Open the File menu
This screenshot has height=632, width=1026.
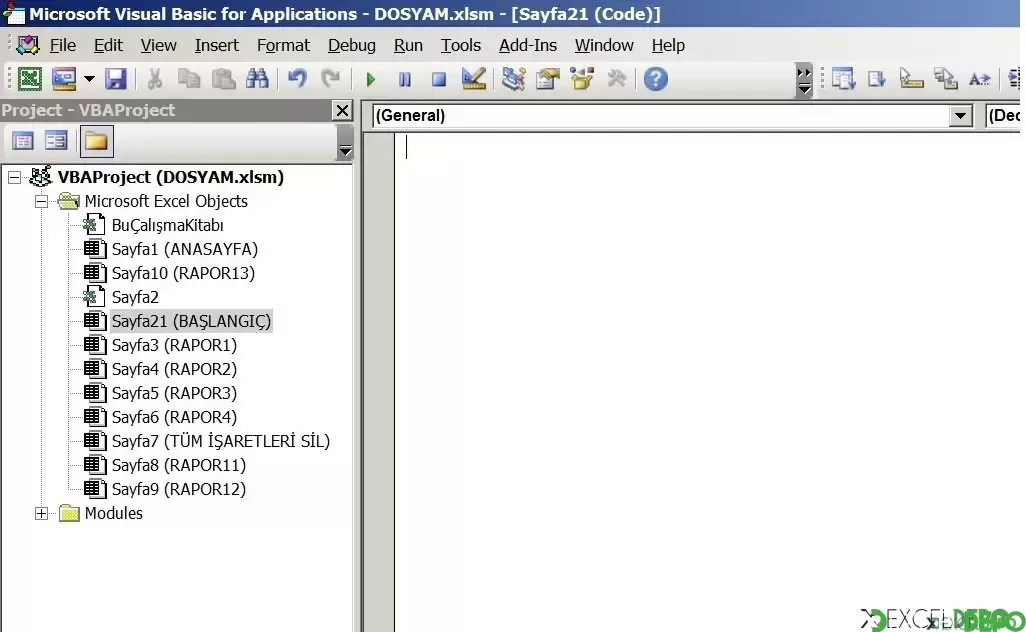(x=63, y=45)
